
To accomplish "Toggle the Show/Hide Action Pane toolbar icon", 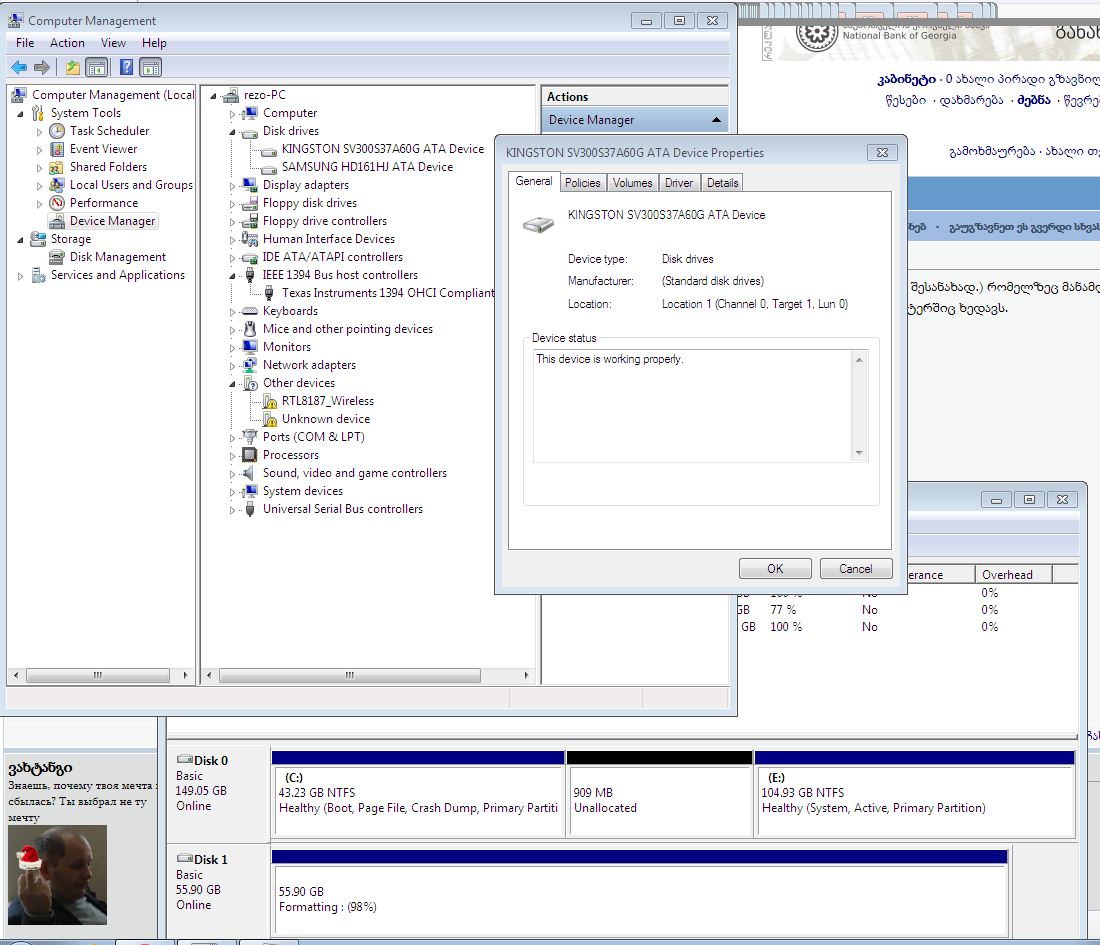I will click(x=150, y=67).
